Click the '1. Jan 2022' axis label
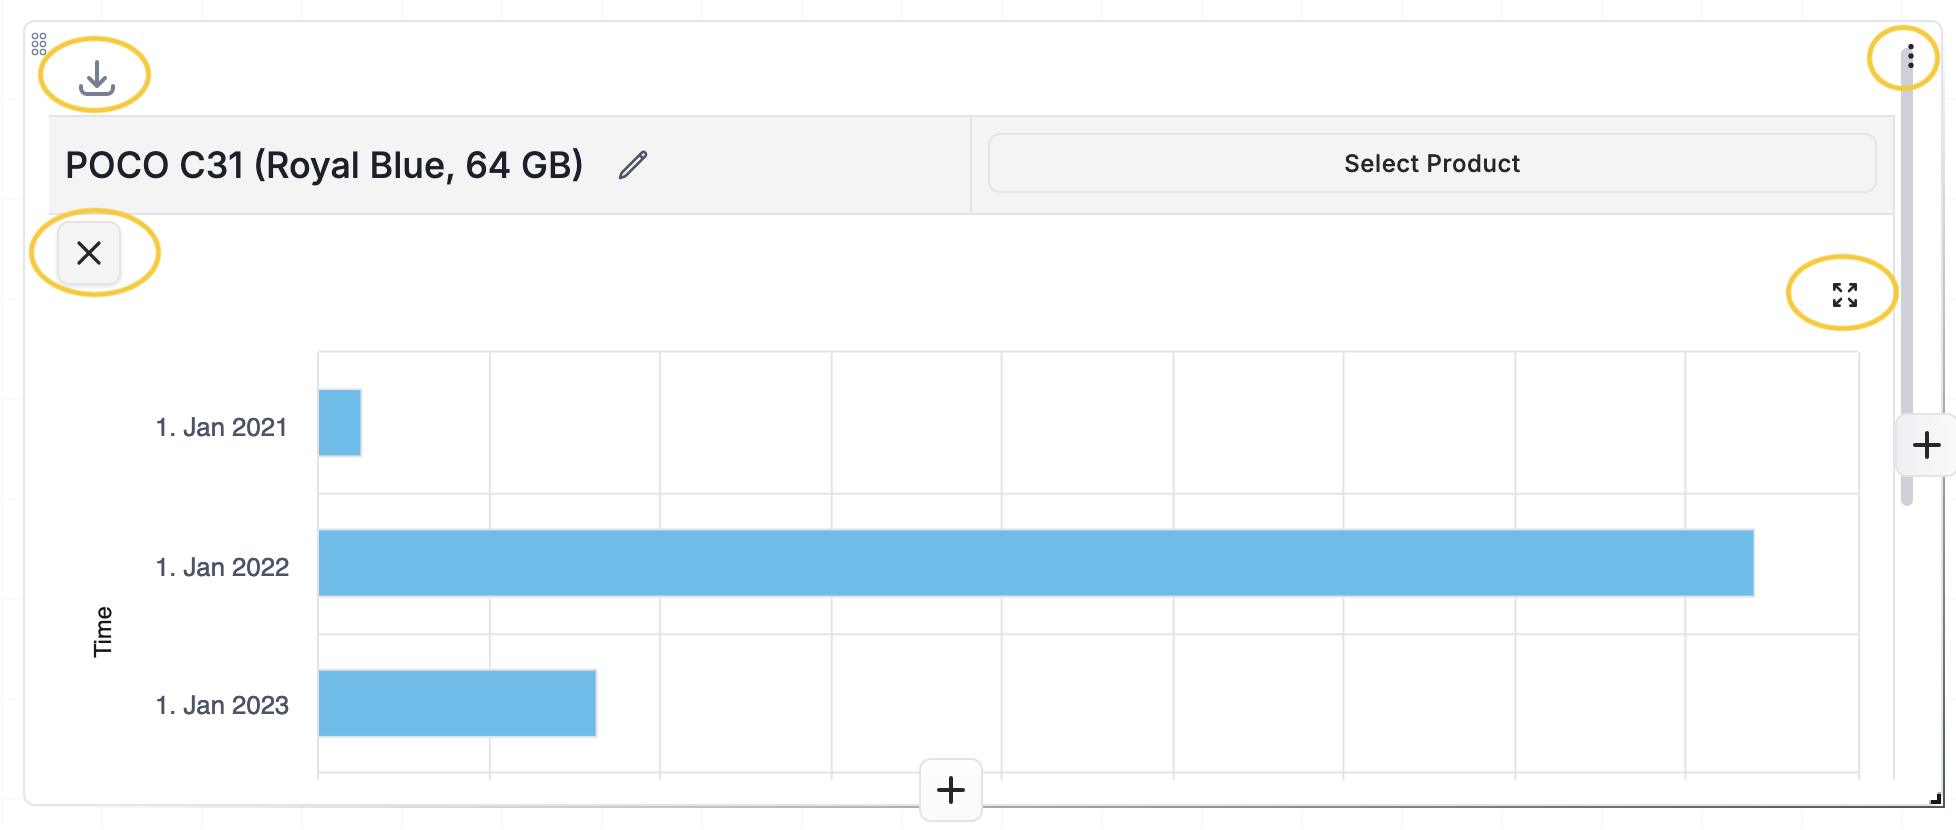 pos(222,567)
